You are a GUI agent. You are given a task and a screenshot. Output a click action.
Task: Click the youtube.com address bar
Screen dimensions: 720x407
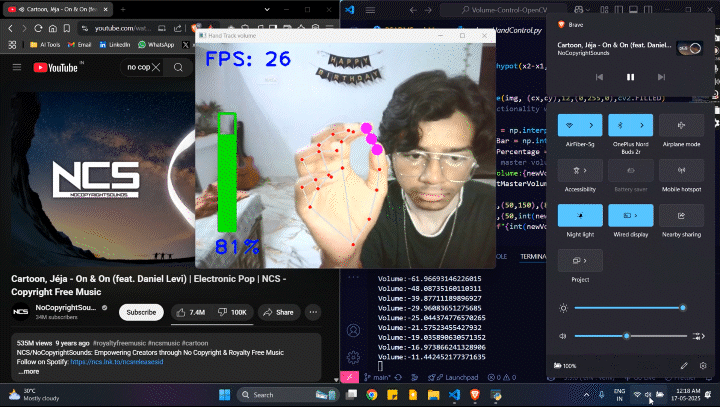point(122,28)
